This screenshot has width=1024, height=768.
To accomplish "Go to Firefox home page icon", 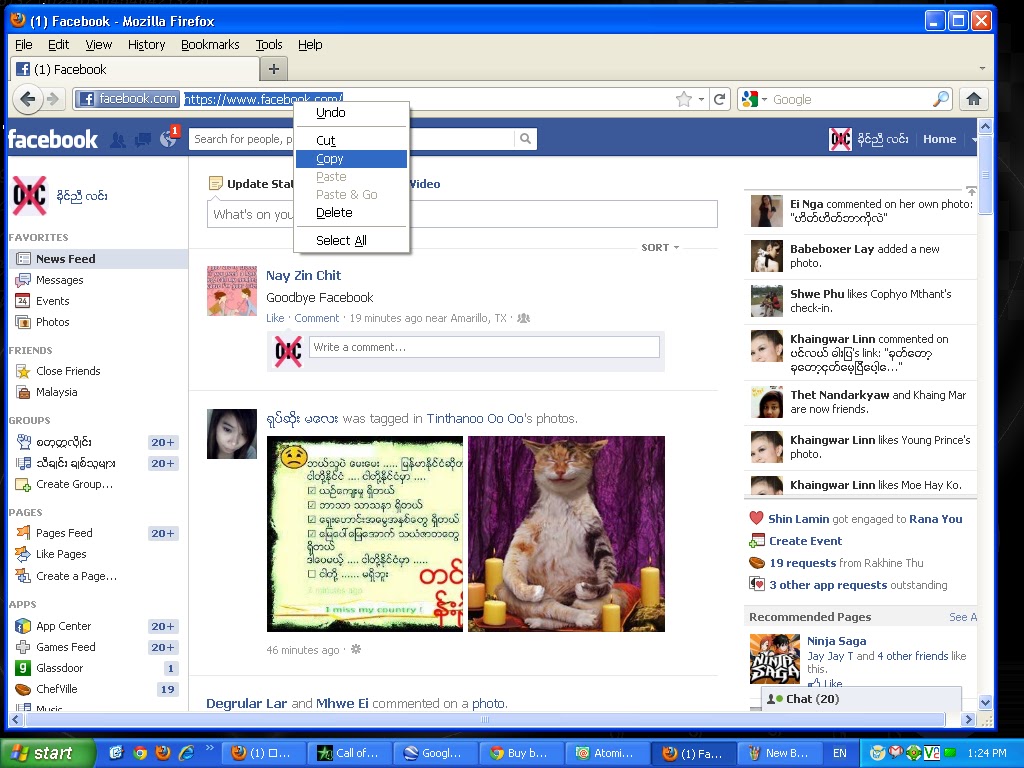I will pyautogui.click(x=974, y=99).
